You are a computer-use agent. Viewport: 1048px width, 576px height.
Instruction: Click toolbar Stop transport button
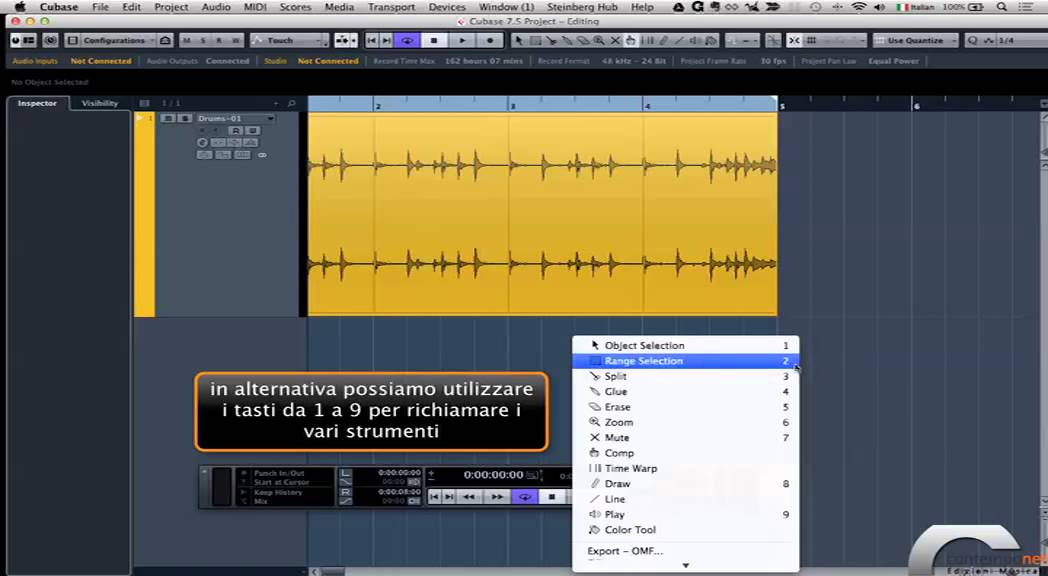pyautogui.click(x=434, y=40)
